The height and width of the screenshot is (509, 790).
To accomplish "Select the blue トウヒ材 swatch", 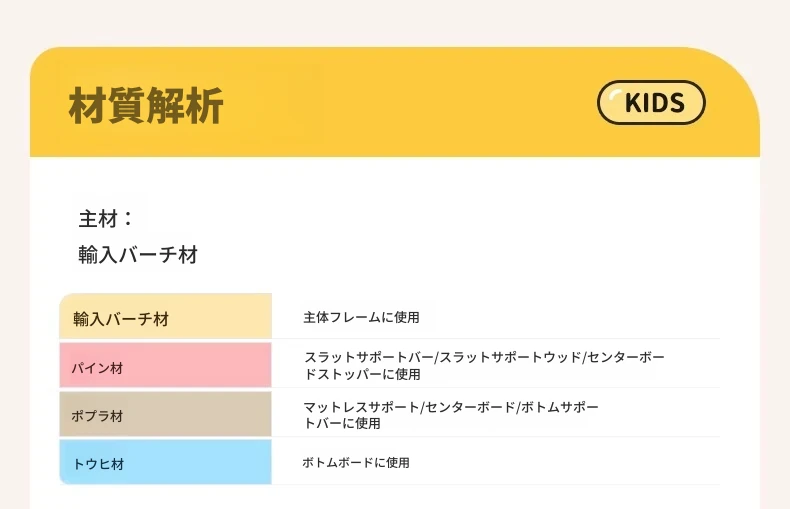I will pos(165,462).
